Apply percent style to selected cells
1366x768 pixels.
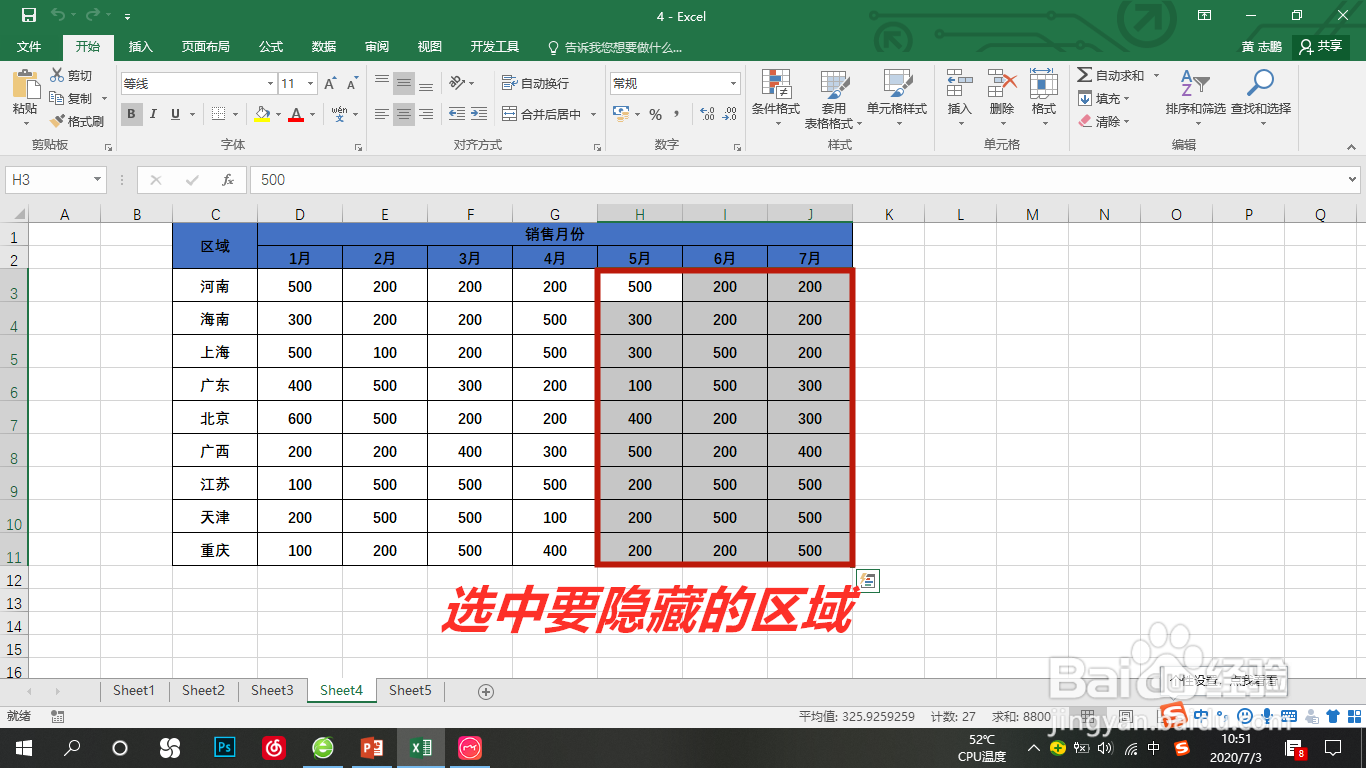(x=655, y=115)
